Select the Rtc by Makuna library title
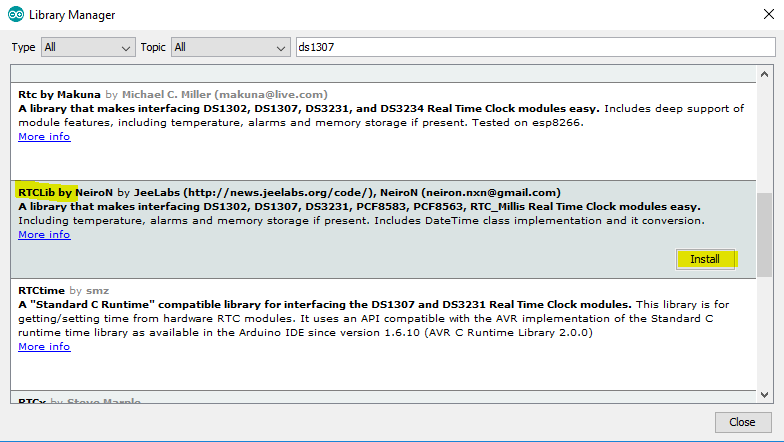 pyautogui.click(x=60, y=94)
